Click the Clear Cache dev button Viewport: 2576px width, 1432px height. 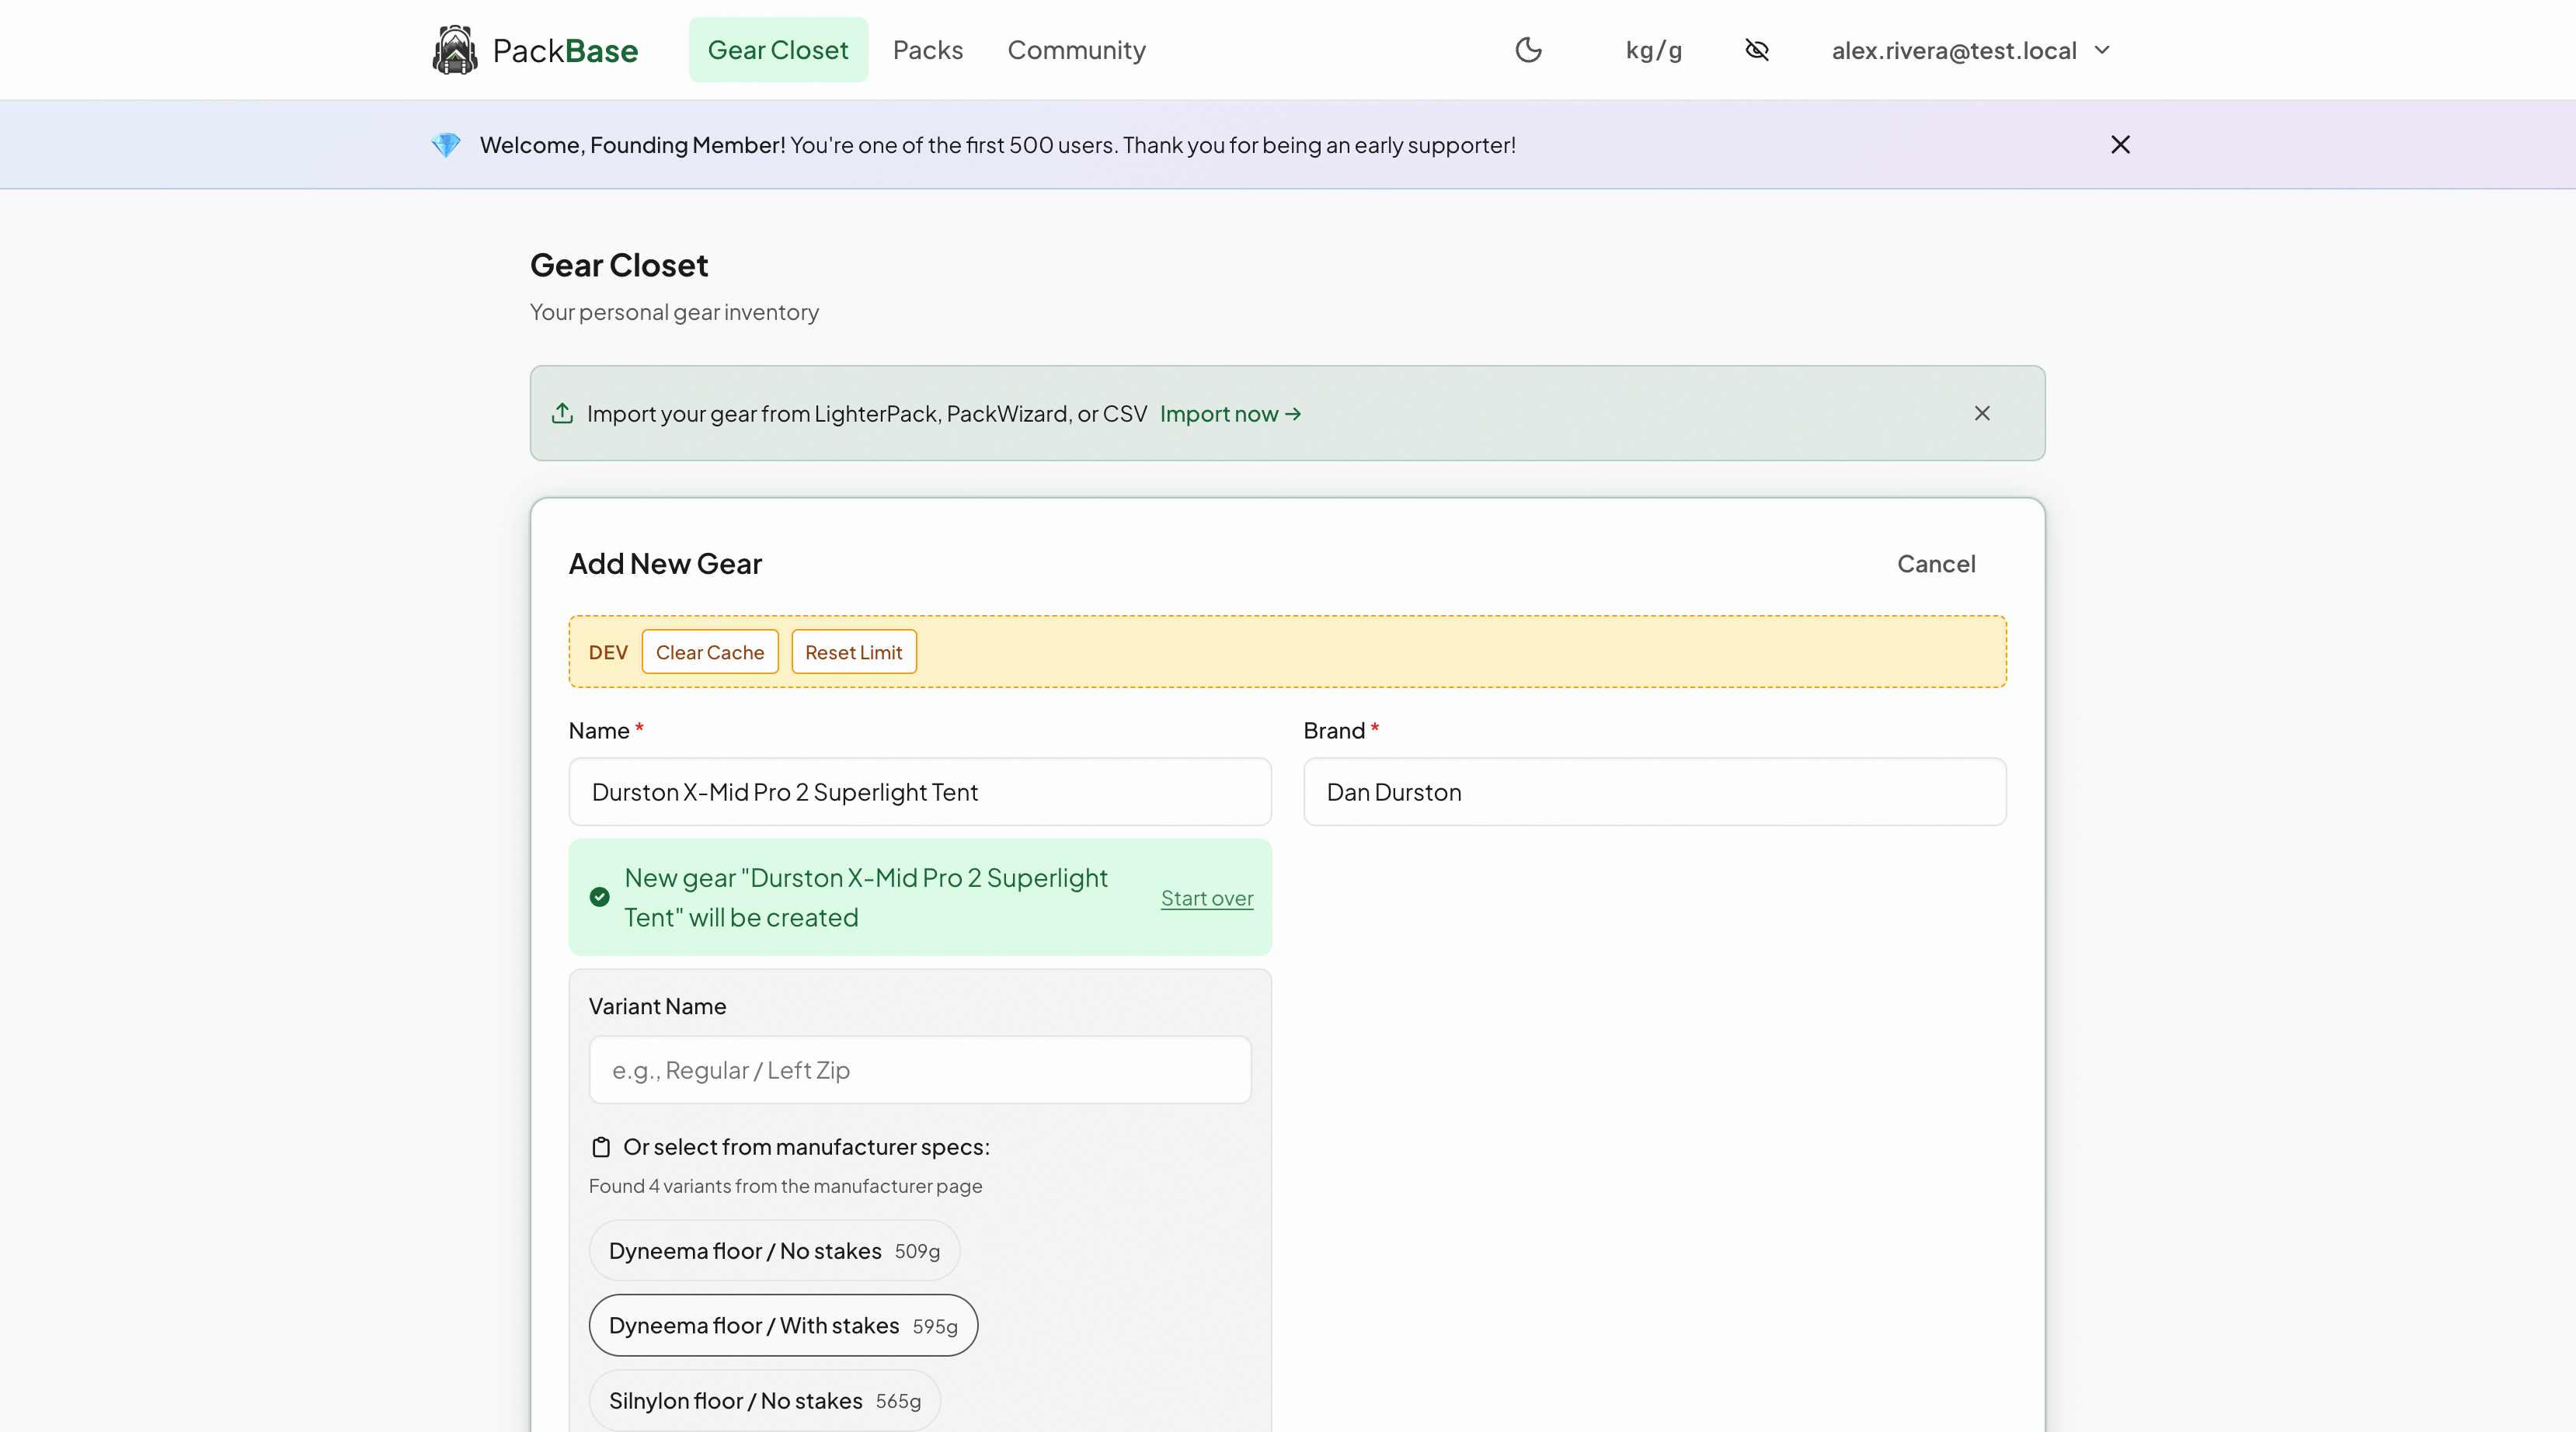click(x=710, y=652)
